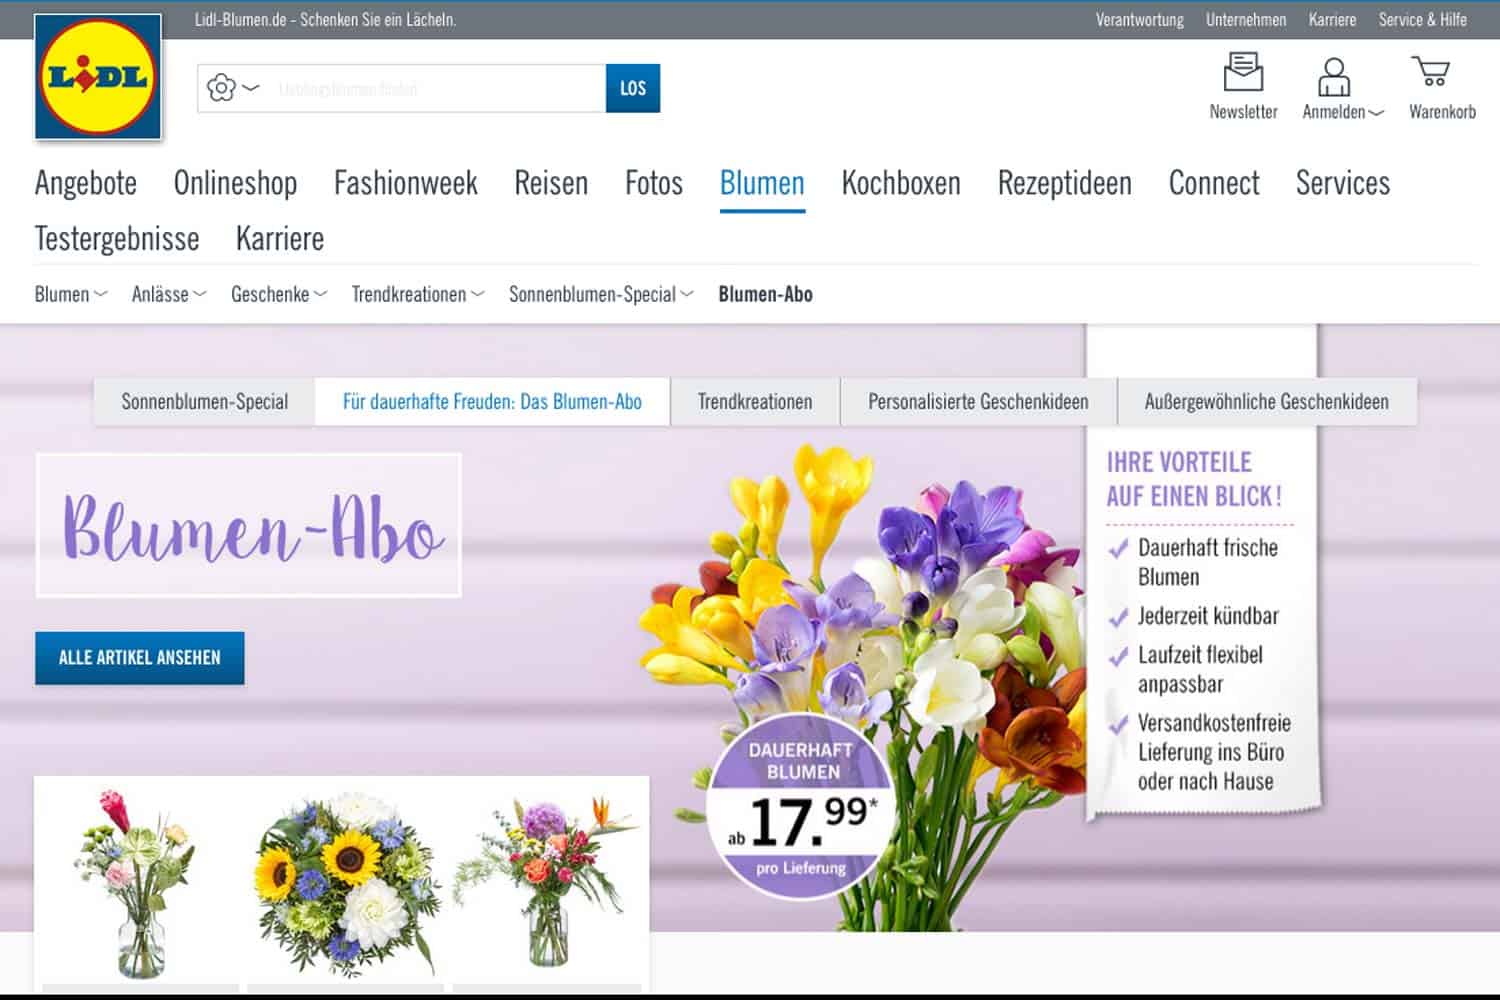Screen dimensions: 1500x1000
Task: Switch to Außergewöhnliche Geschenkideen tab
Action: pyautogui.click(x=1266, y=402)
